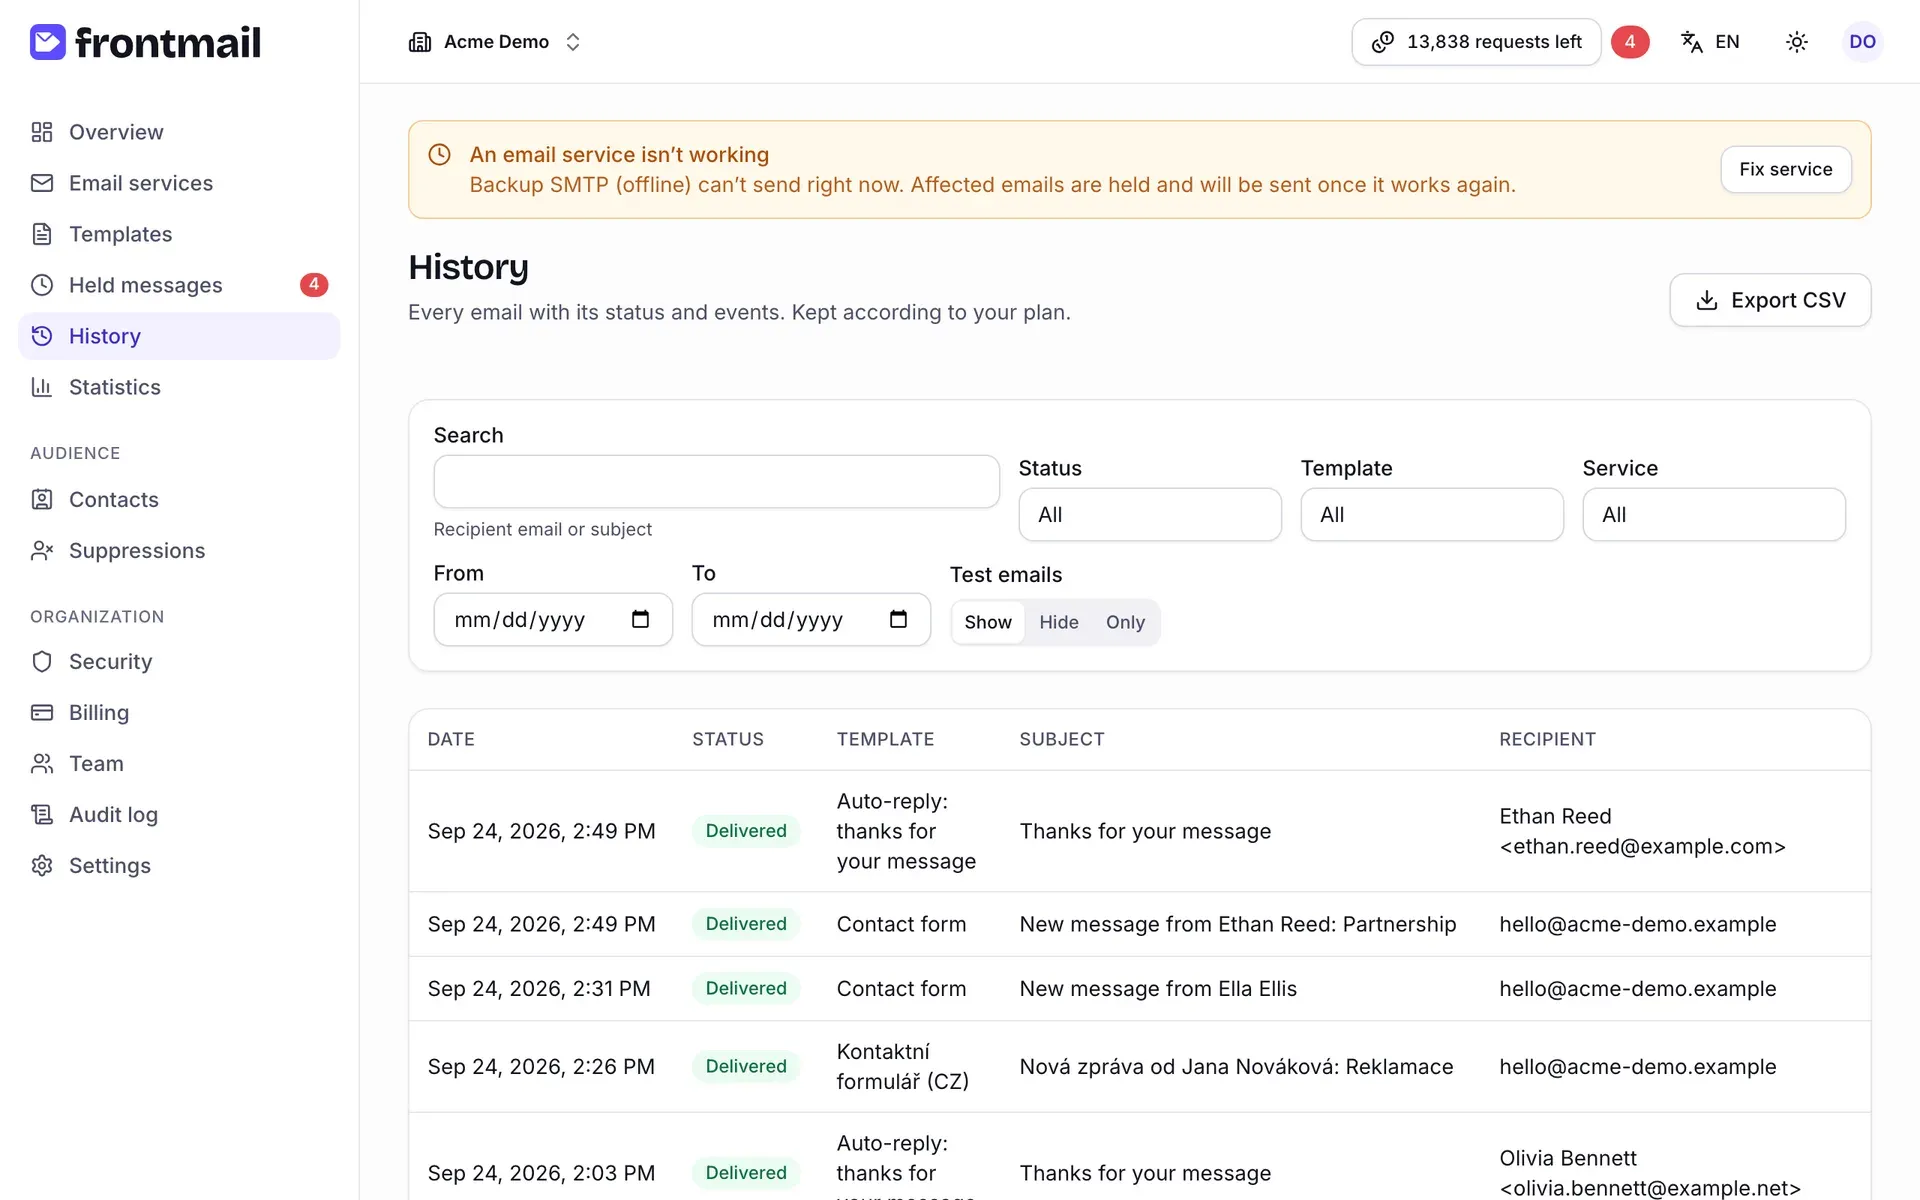Click the DATE column header

pos(451,739)
